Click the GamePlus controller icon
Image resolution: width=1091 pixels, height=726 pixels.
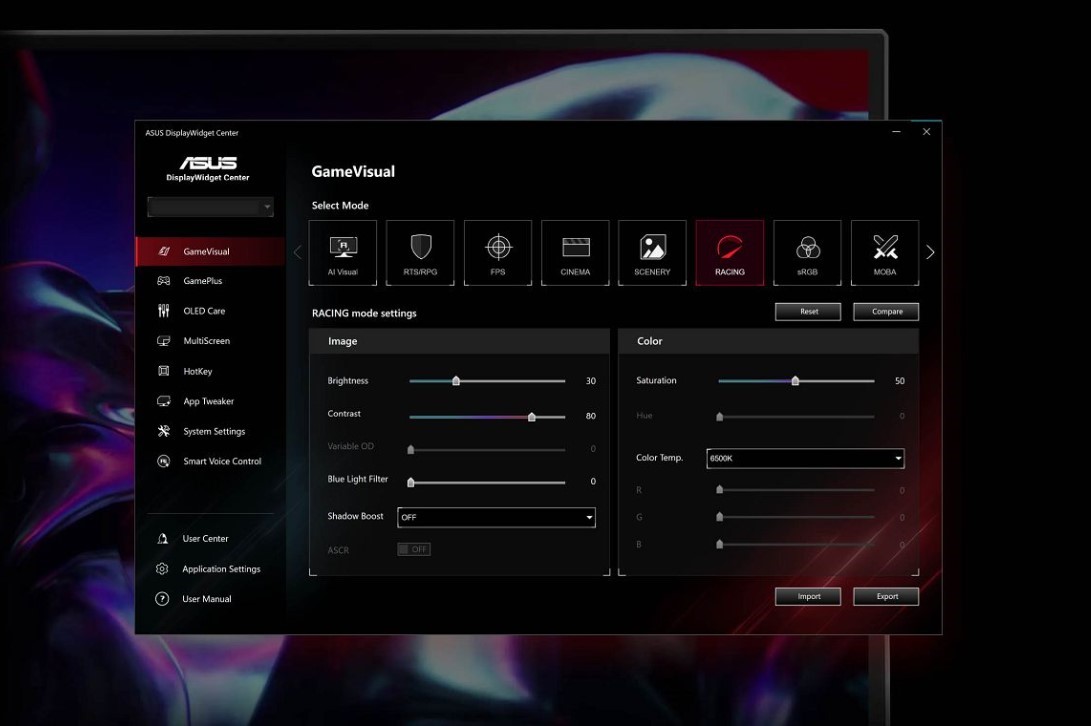tap(164, 281)
